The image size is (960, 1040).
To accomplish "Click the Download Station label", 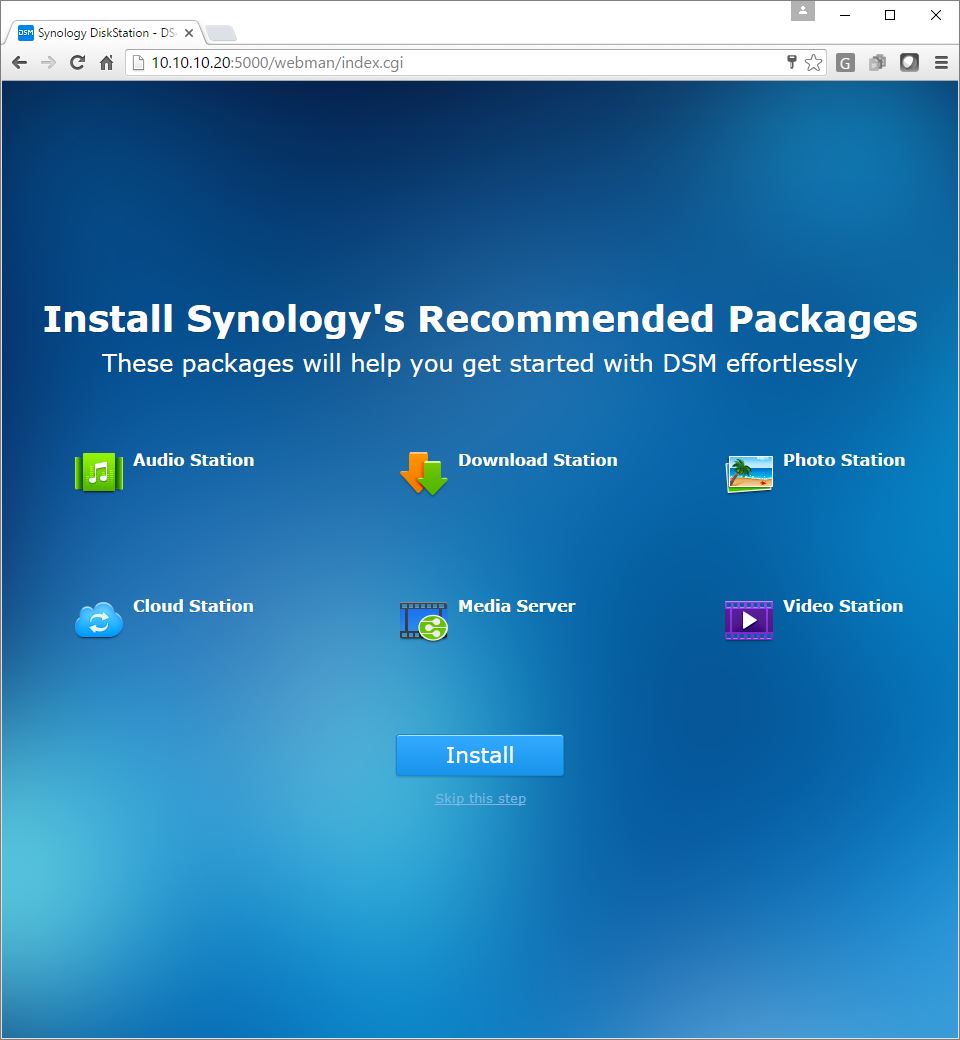I will click(537, 460).
